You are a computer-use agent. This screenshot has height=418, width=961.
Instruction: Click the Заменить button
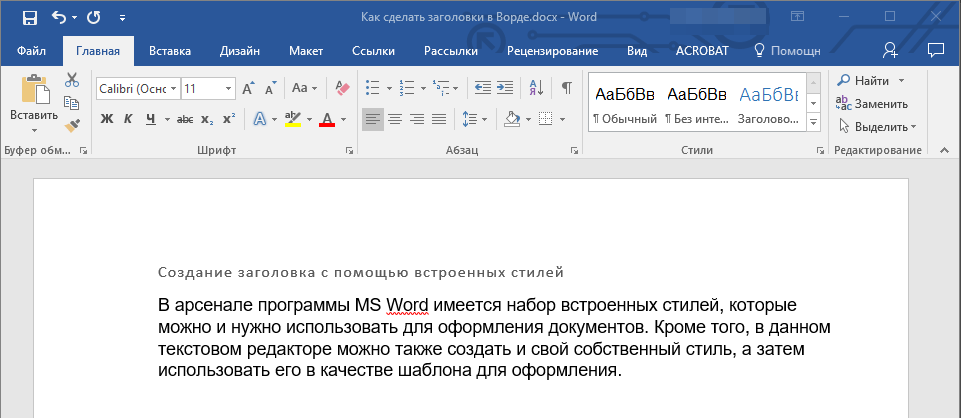click(x=873, y=103)
